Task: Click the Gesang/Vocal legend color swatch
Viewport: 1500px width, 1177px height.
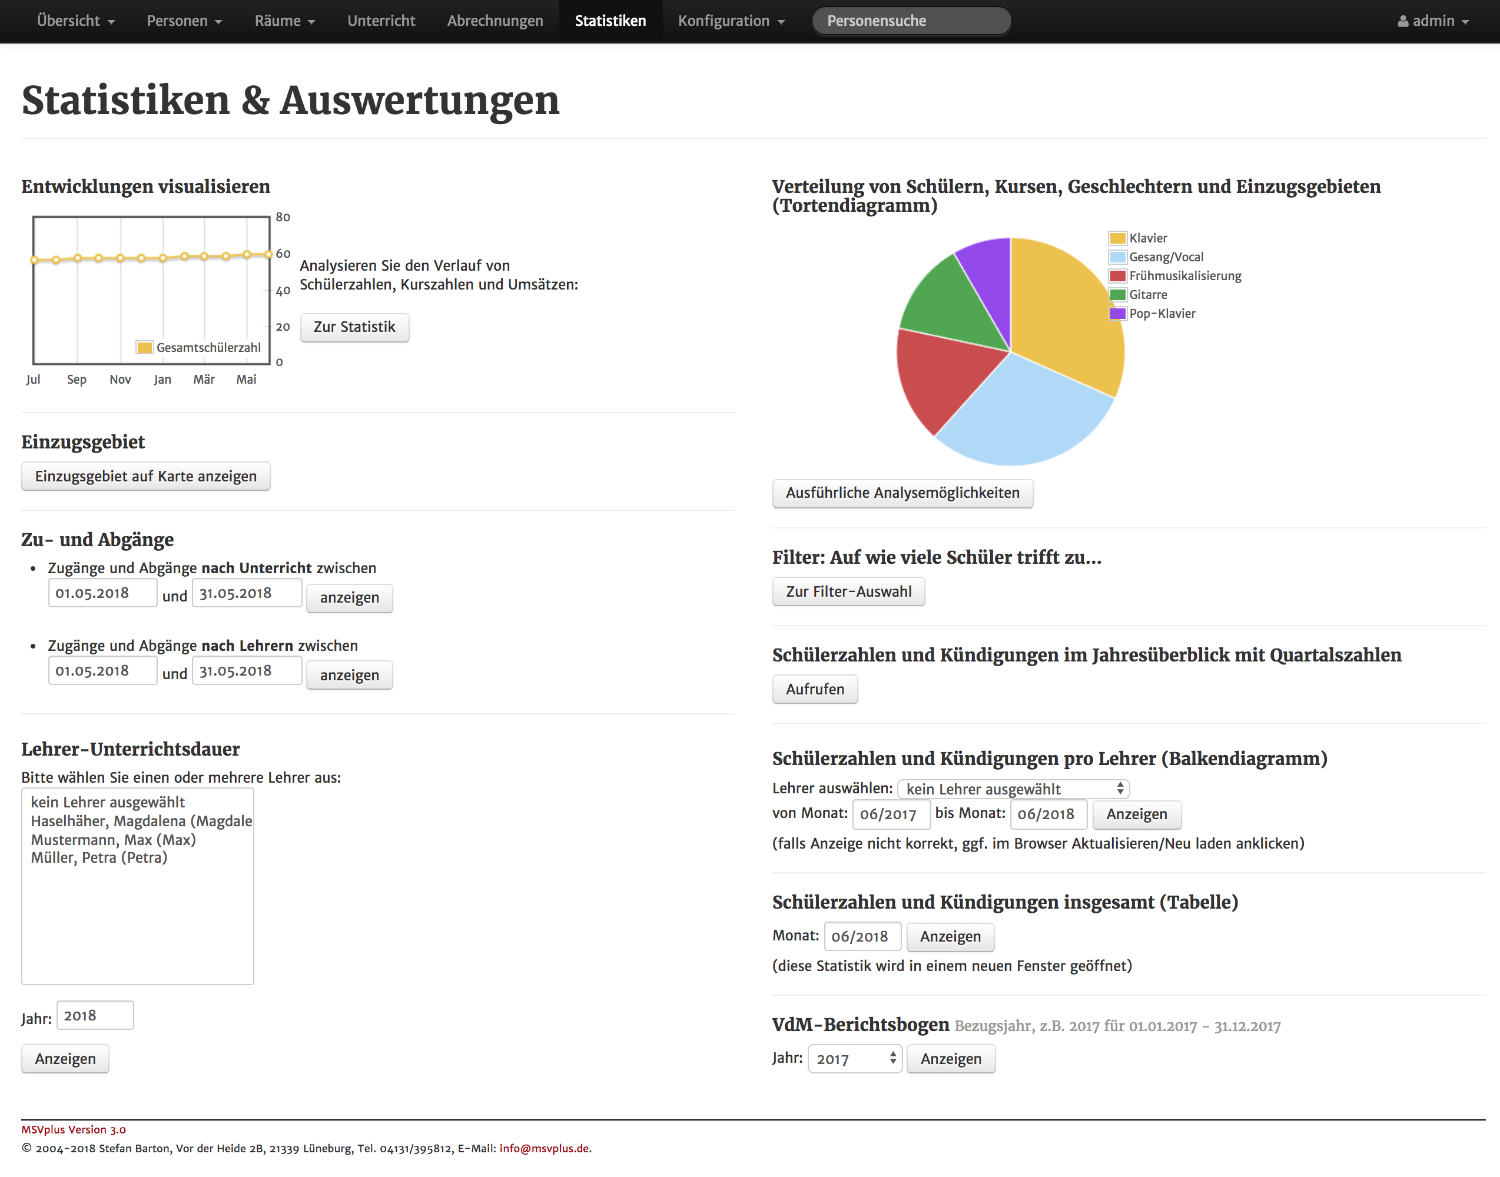Action: coord(1118,257)
